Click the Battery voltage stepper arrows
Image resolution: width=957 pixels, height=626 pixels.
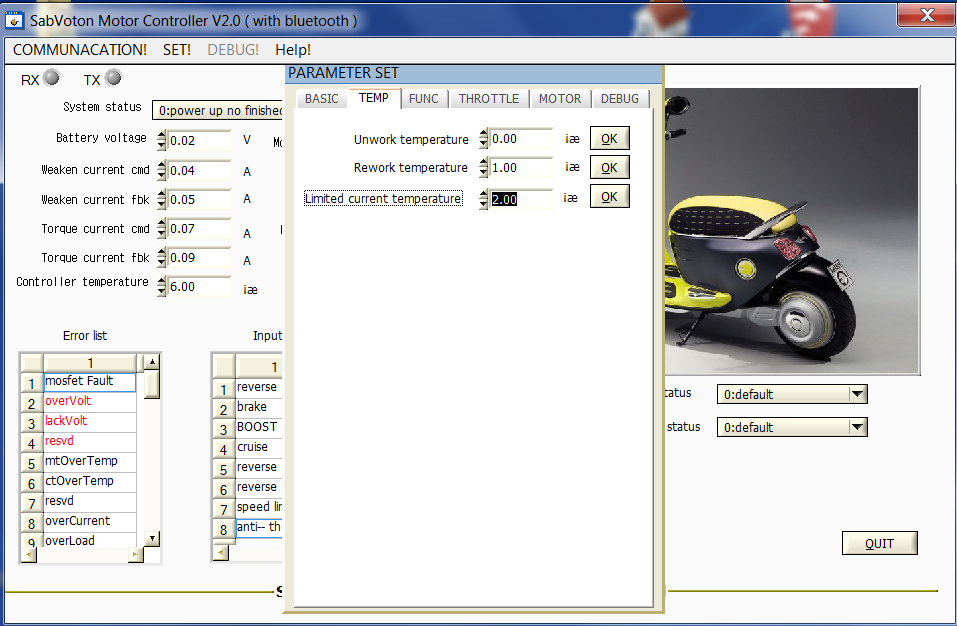pos(162,141)
